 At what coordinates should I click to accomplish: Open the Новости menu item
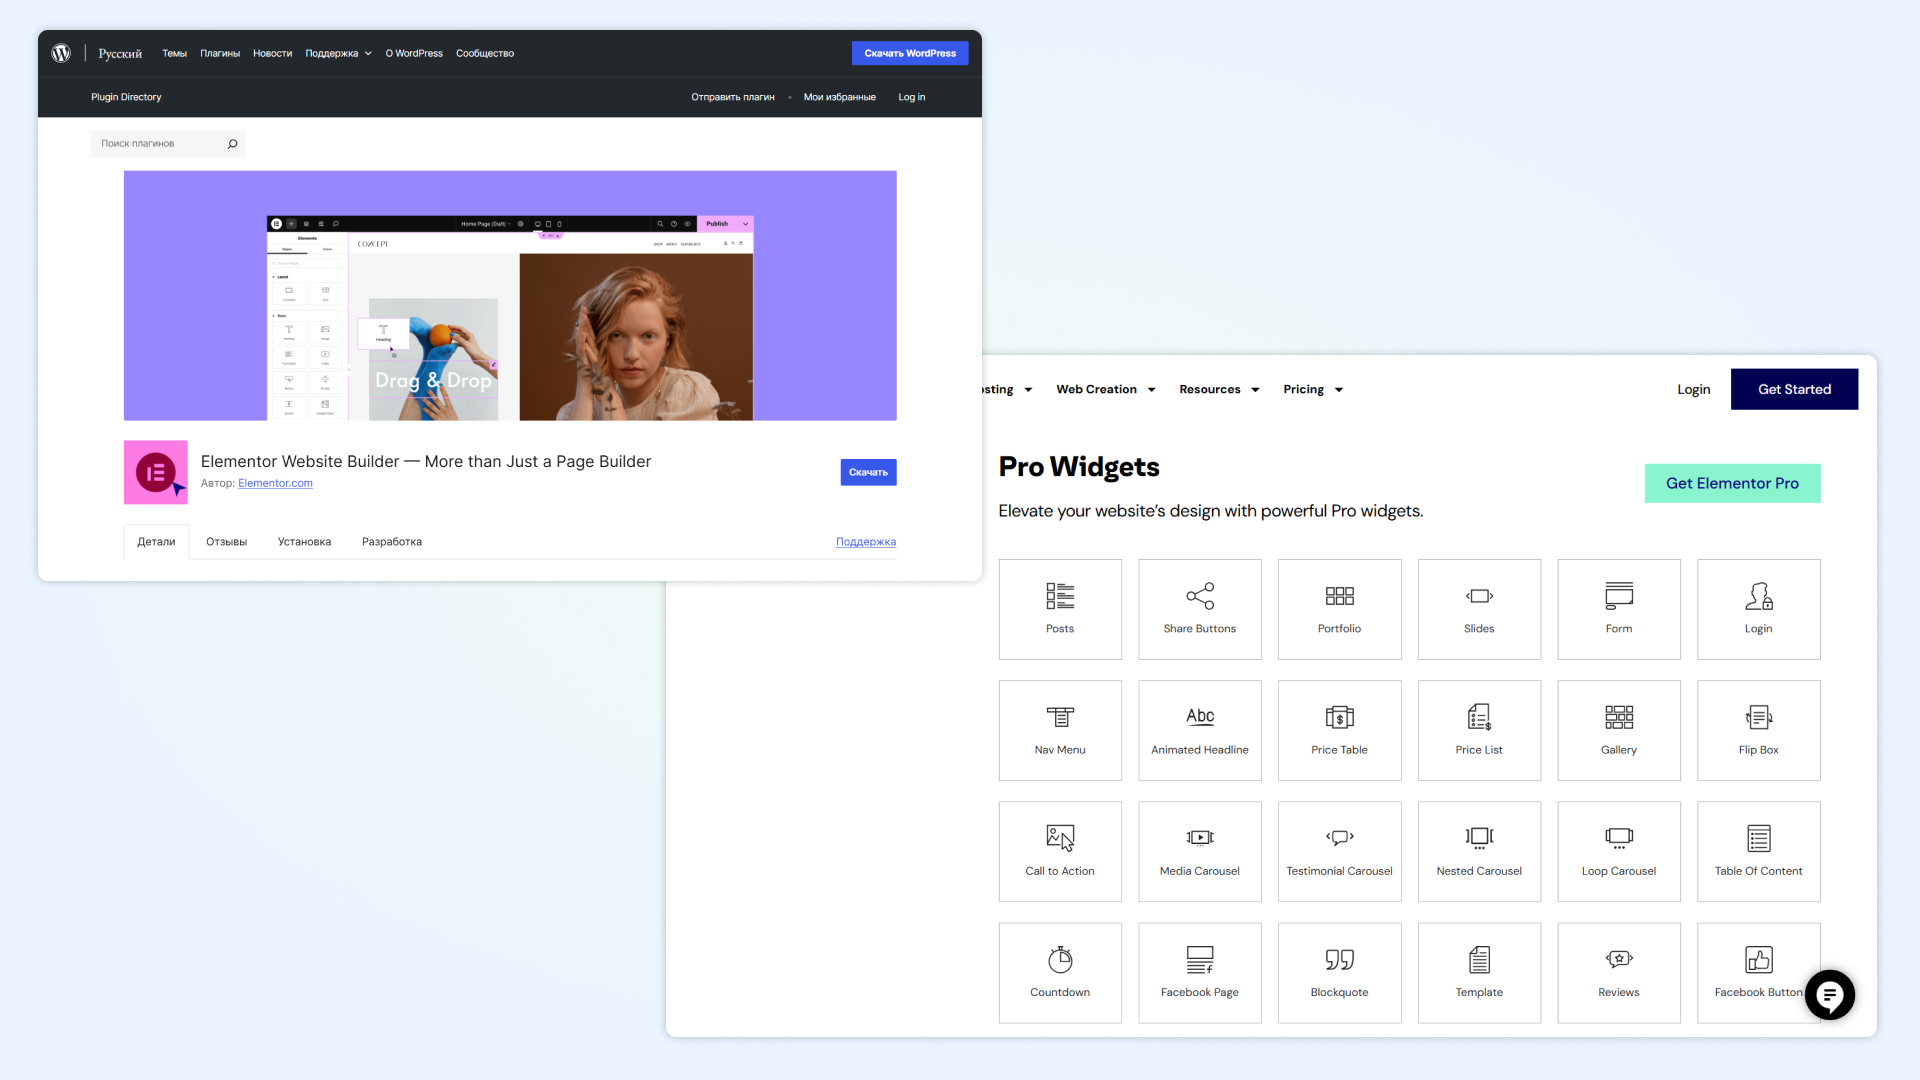[272, 54]
